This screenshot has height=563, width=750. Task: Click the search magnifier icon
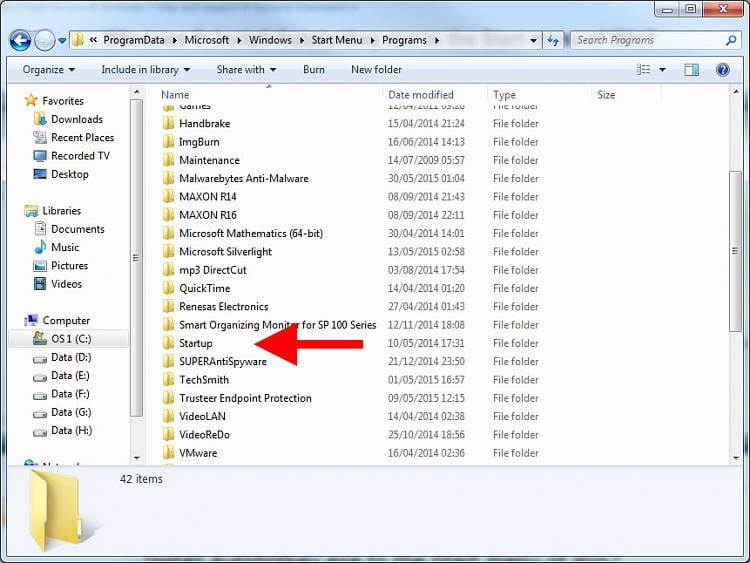pyautogui.click(x=731, y=41)
